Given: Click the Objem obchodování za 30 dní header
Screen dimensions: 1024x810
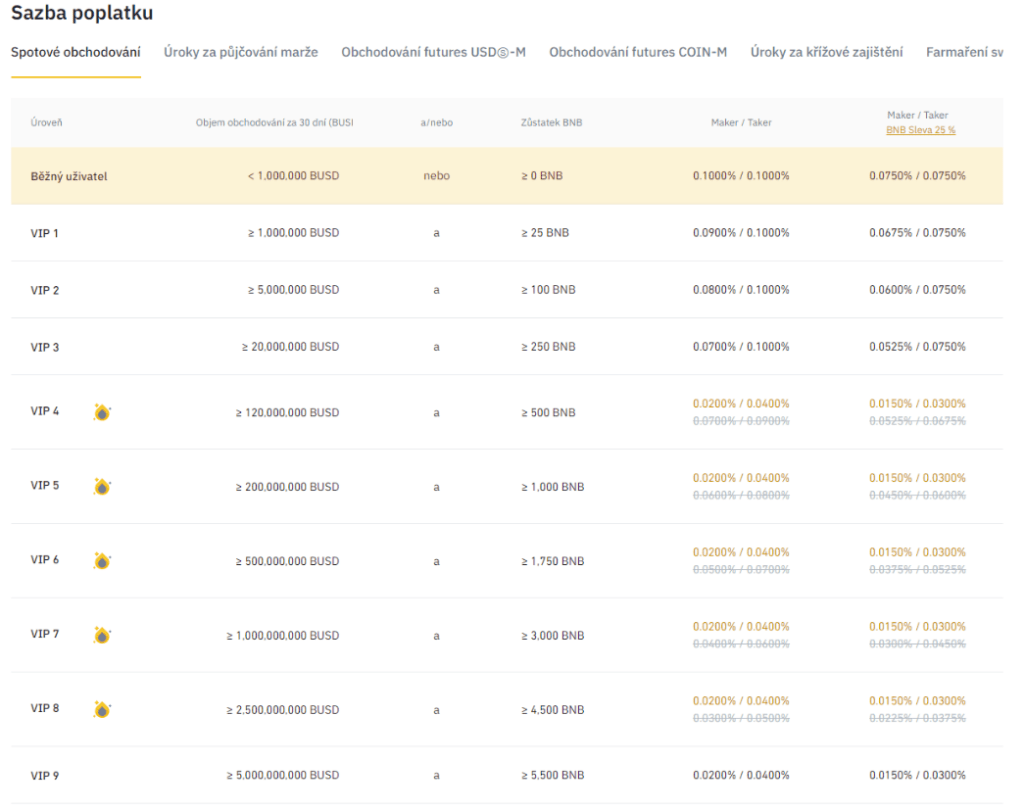Looking at the screenshot, I should (x=274, y=123).
